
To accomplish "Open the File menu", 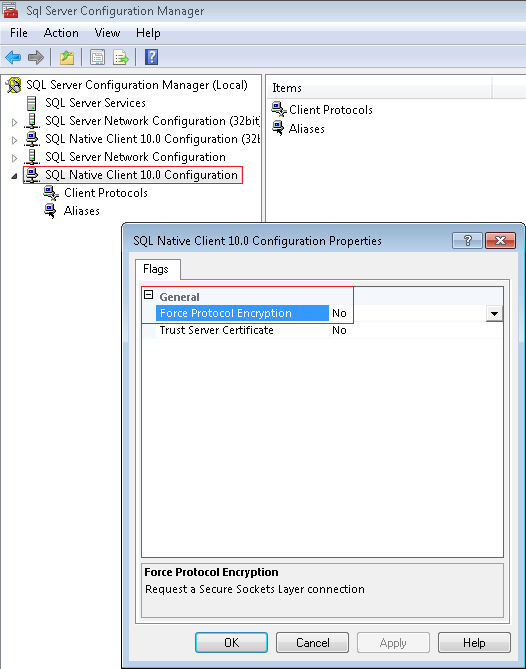I will point(19,33).
